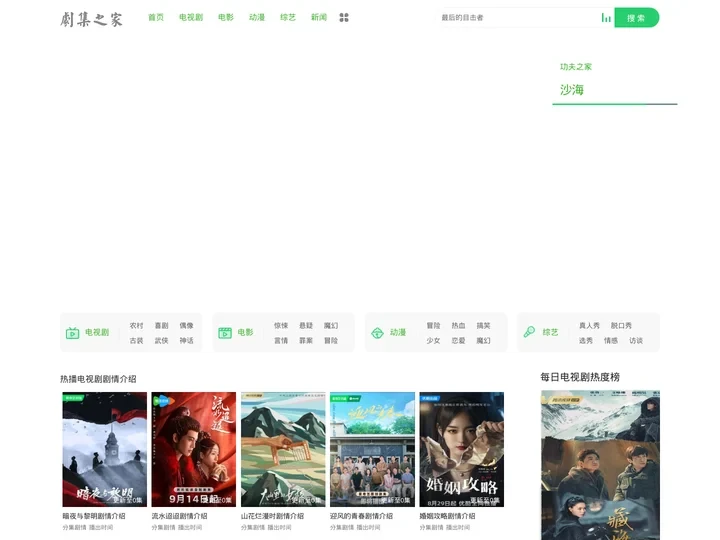
Task: Open 电视剧 in top navigation bar
Action: point(191,17)
